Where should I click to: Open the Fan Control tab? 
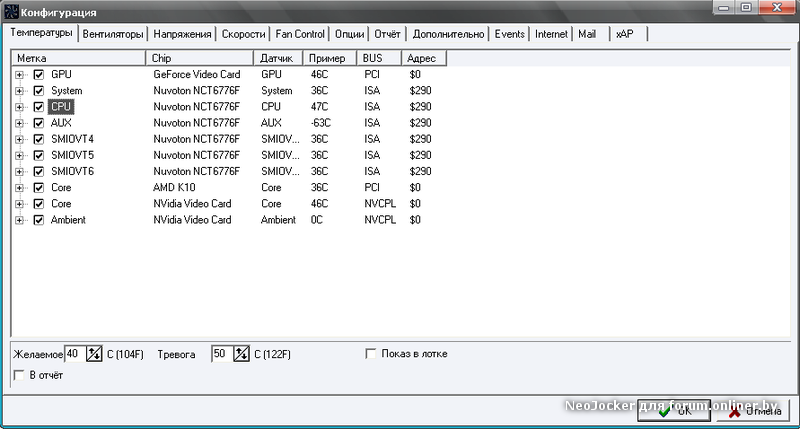click(x=300, y=34)
